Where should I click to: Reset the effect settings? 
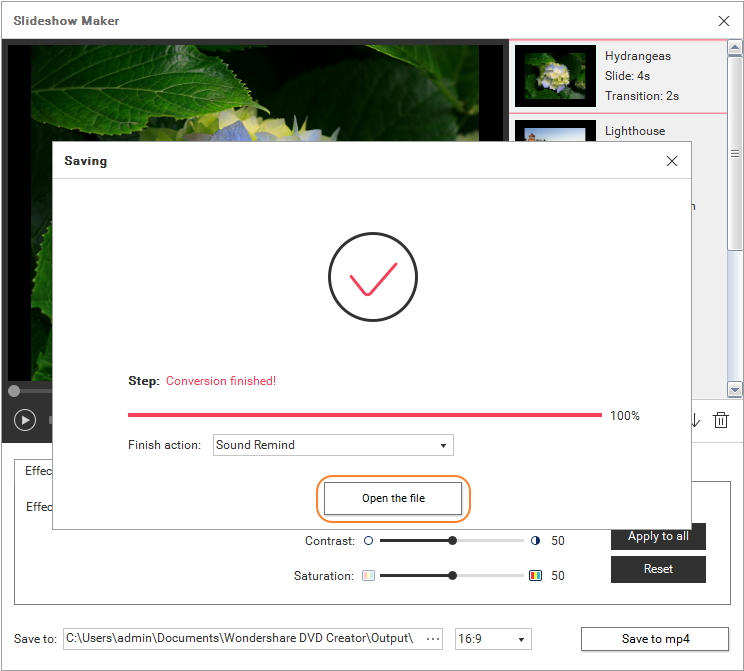(x=658, y=569)
